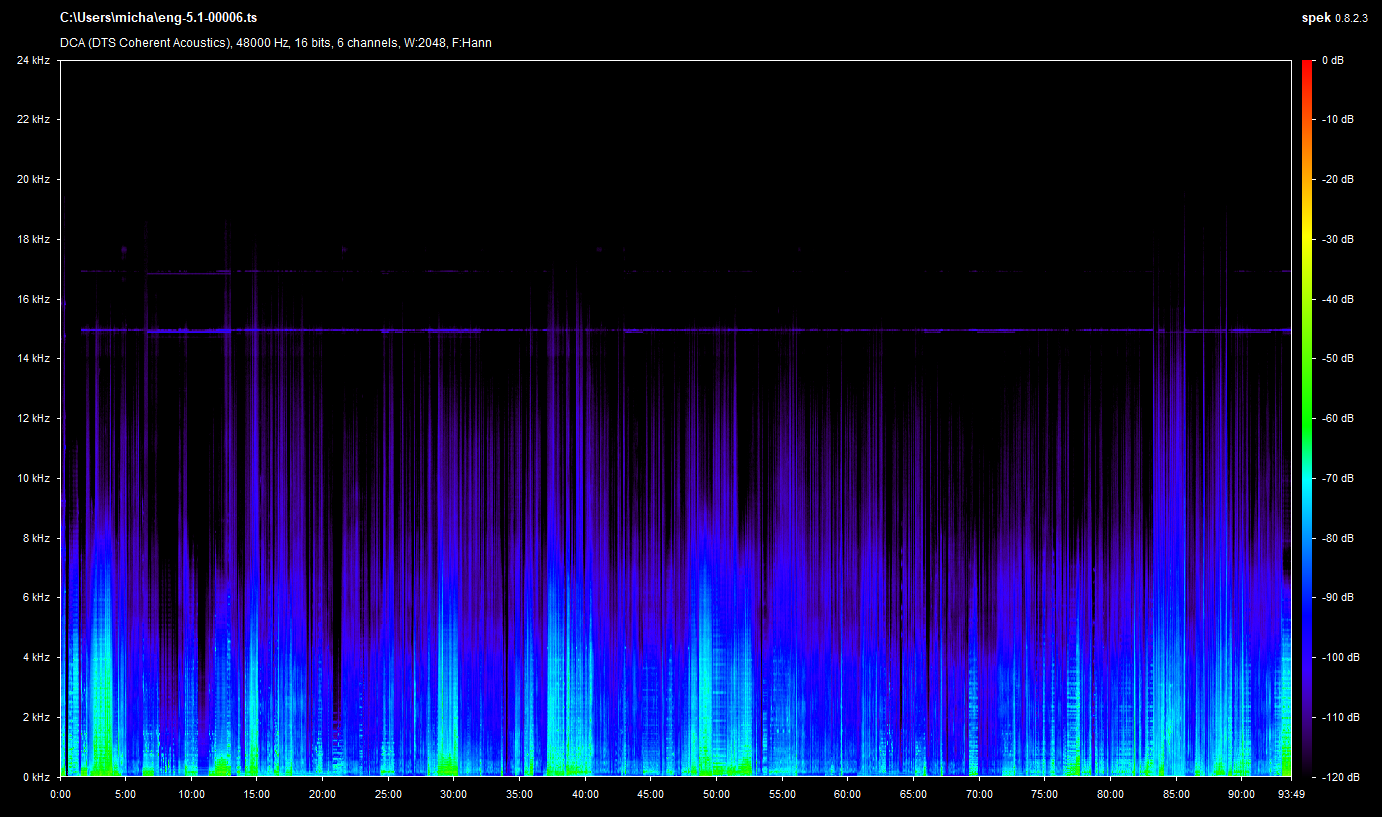1382x817 pixels.
Task: Click the 0 kHz frequency axis label
Action: coord(35,777)
